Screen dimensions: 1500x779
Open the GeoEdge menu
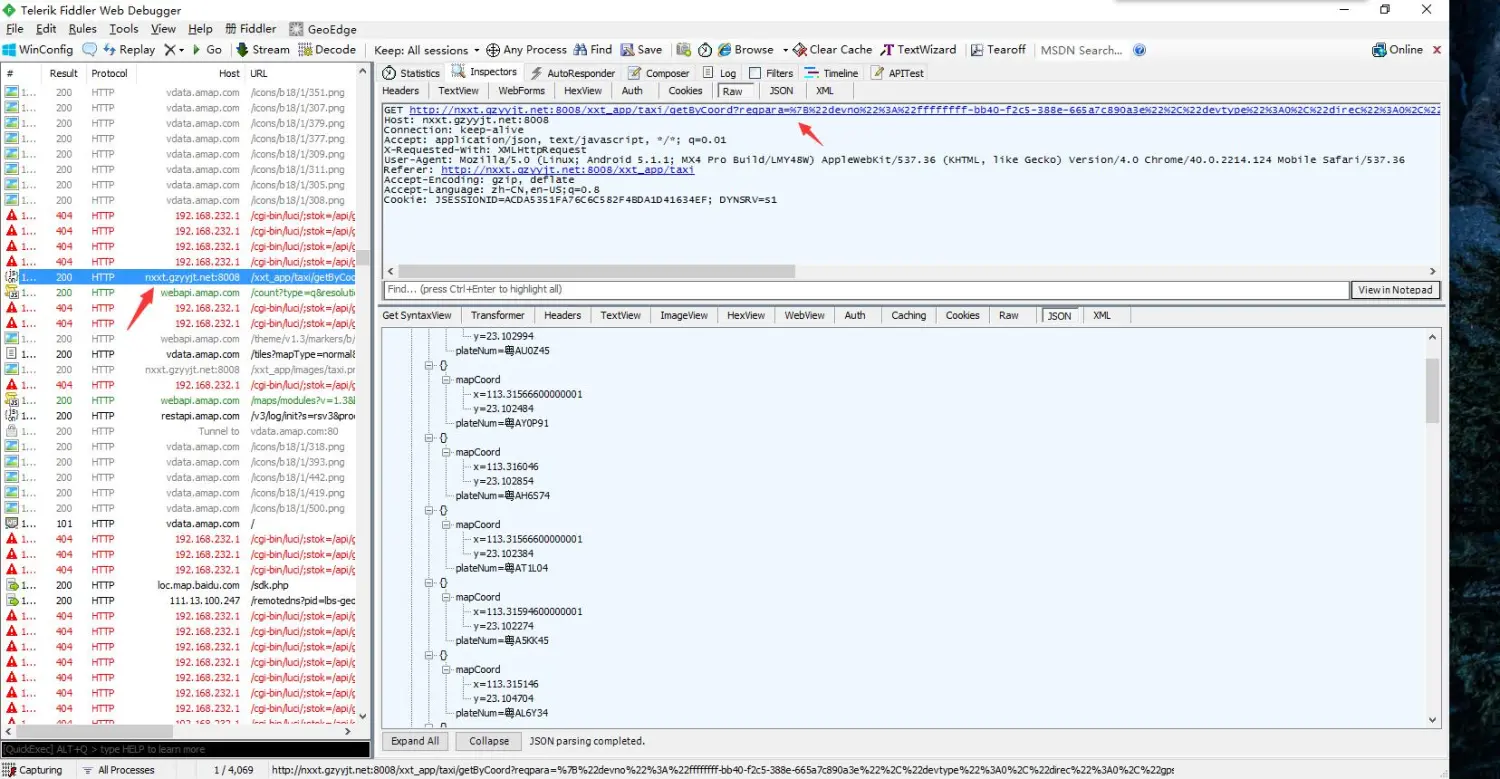point(323,29)
